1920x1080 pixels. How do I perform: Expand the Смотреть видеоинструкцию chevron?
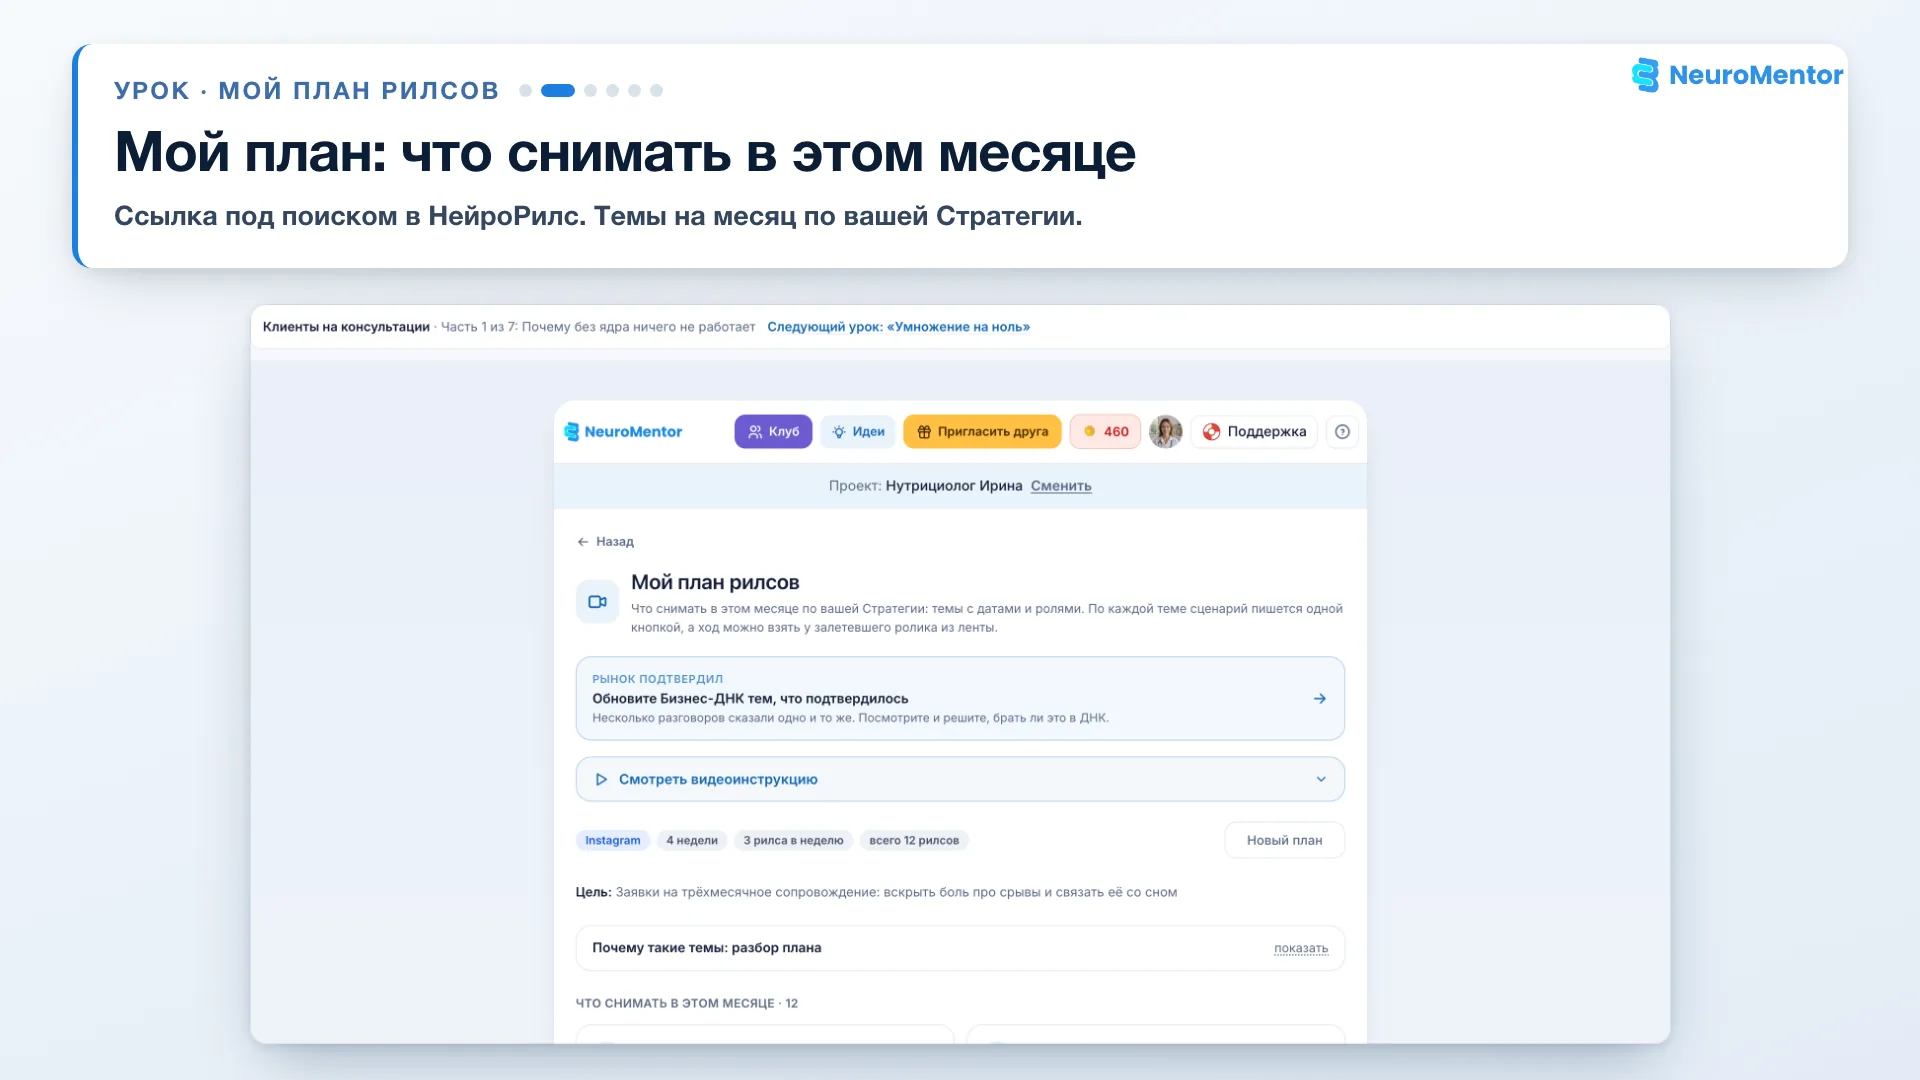[x=1321, y=780]
